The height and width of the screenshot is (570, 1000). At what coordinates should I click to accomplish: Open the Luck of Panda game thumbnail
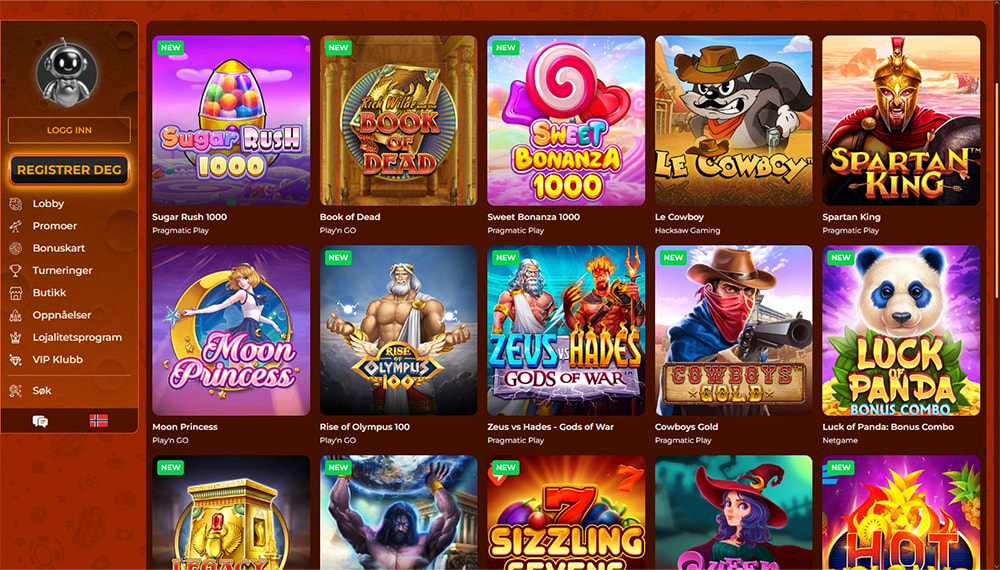point(901,330)
